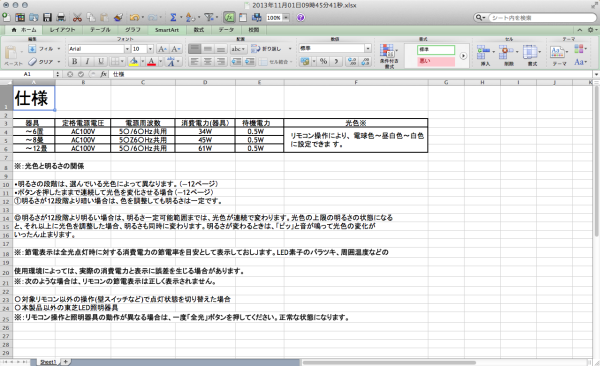
Task: Toggle Bold formatting button
Action: (75, 61)
